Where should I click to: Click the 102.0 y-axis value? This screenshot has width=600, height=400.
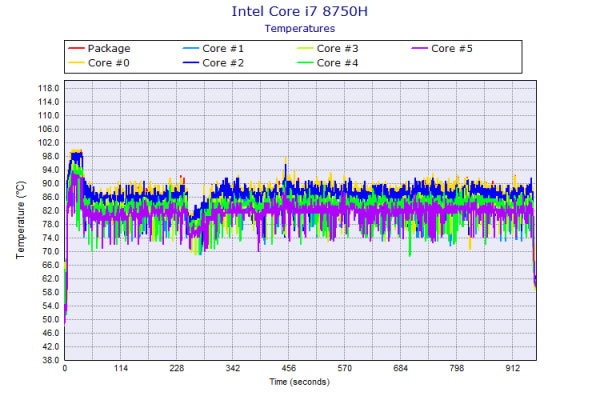[x=49, y=142]
